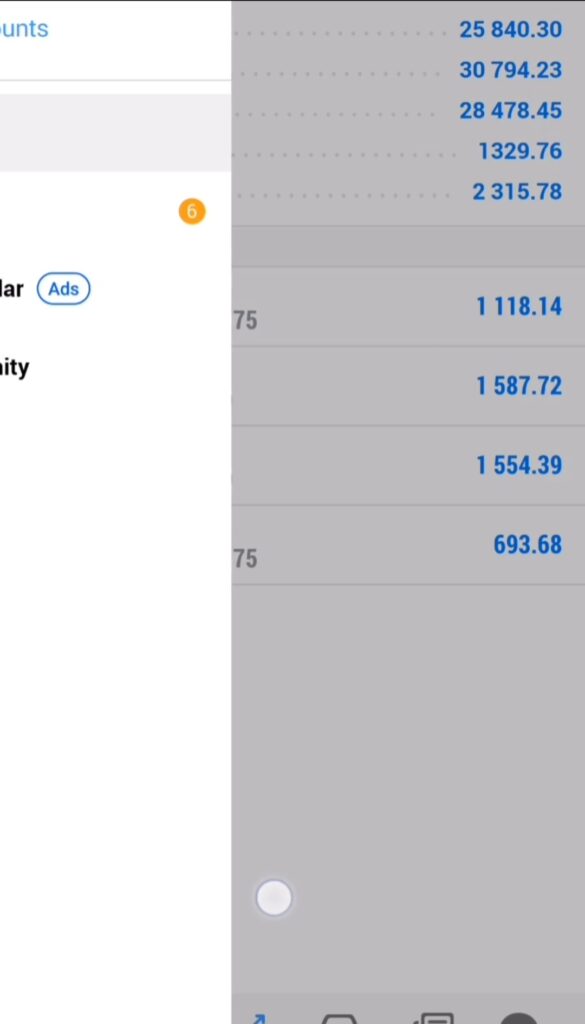Screen dimensions: 585x1024
Task: Open the messages chat icon in bottom bar
Action: 434,1019
